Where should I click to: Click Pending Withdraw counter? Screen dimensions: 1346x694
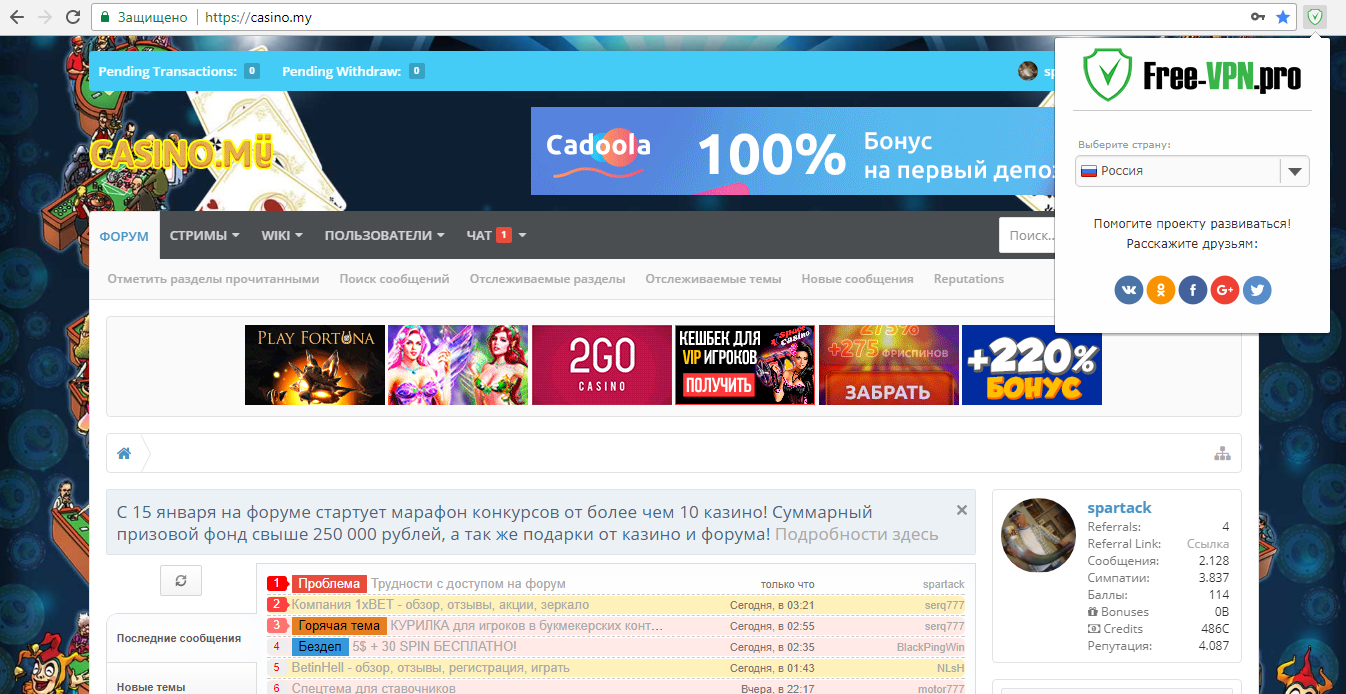point(416,71)
